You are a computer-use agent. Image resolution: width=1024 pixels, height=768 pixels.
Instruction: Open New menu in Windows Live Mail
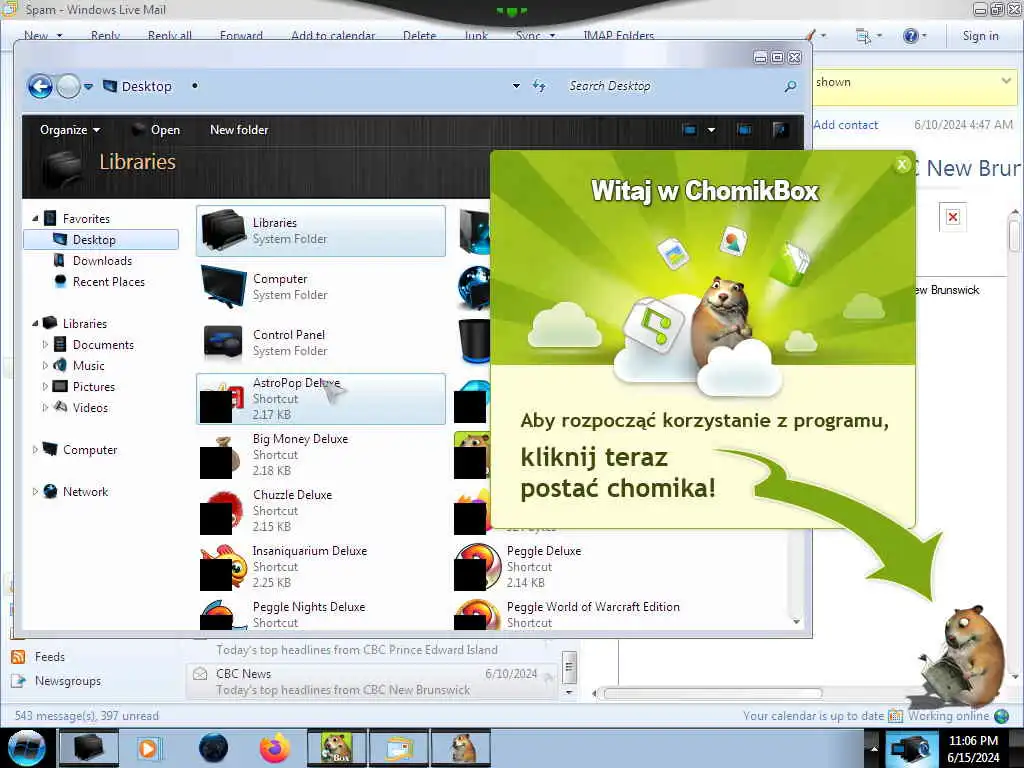43,35
